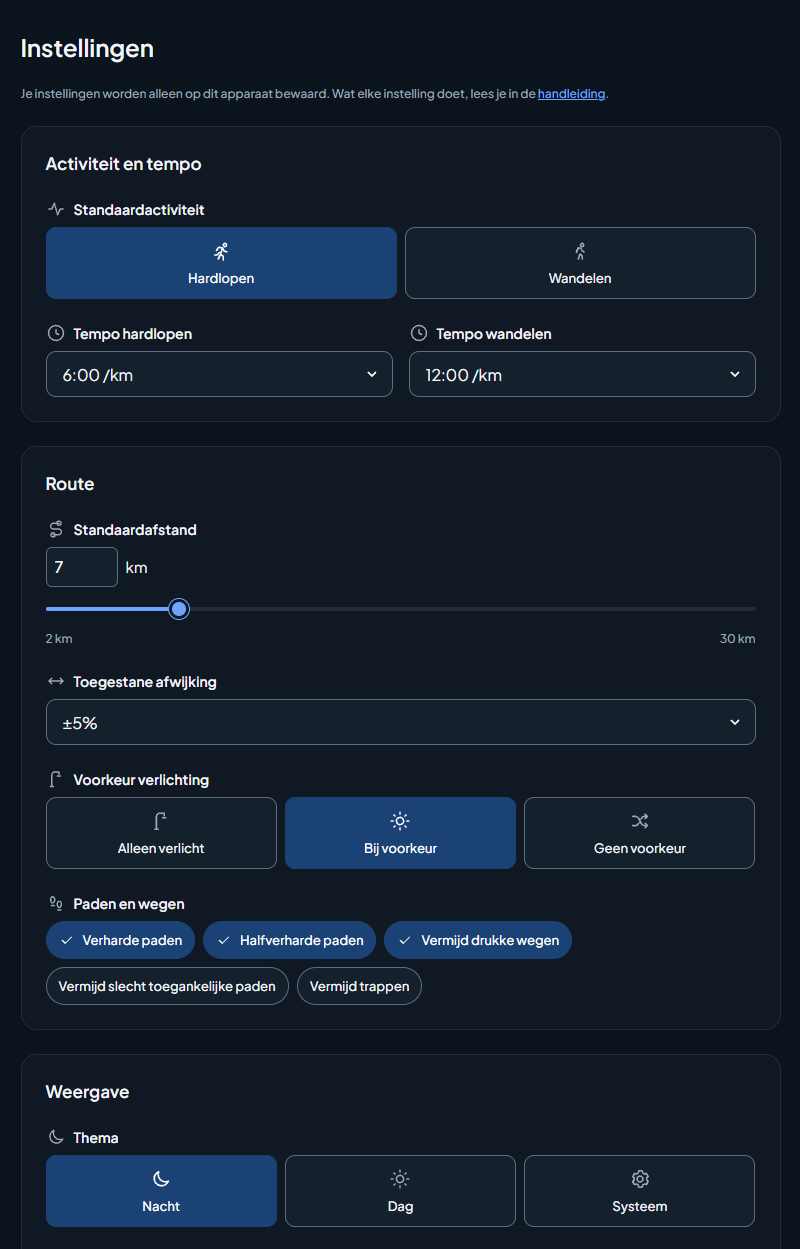Click the chevron arrow in Tempo wandelen
Screen dimensions: 800x1249
[x=735, y=374]
